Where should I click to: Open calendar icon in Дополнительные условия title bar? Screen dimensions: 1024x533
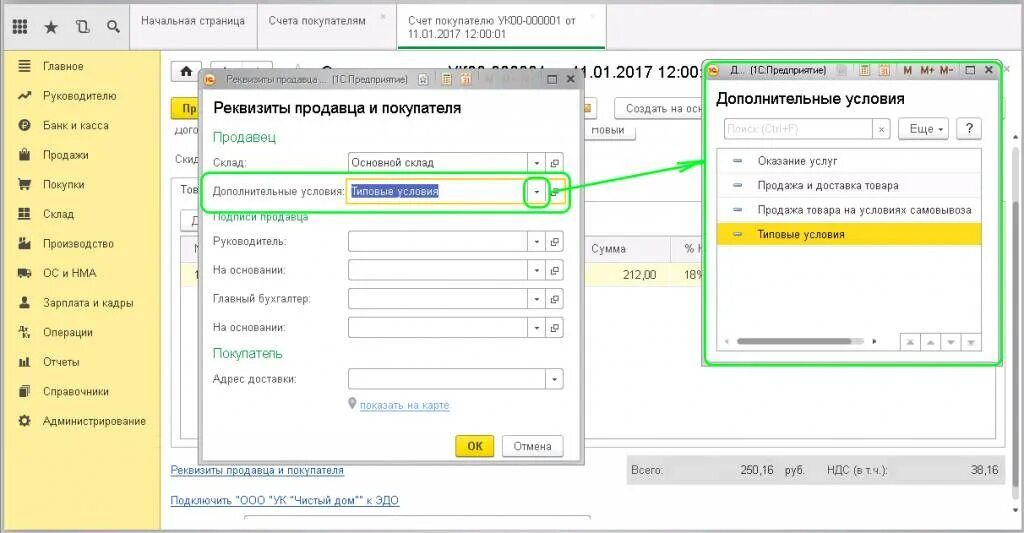point(884,70)
